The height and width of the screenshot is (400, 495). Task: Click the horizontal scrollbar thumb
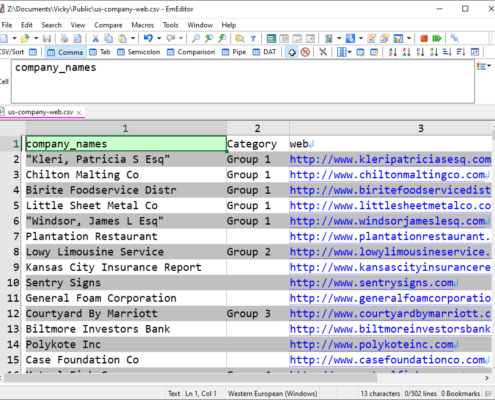(x=190, y=378)
